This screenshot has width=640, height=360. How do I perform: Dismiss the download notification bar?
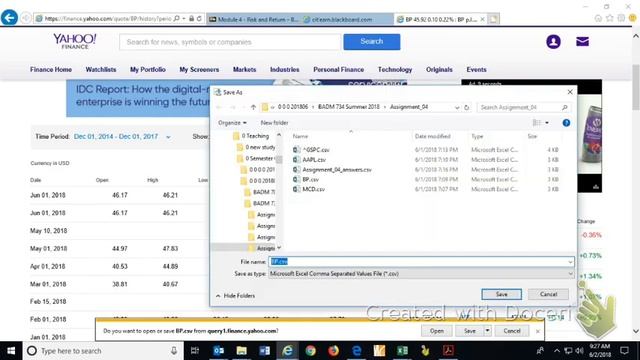click(538, 331)
